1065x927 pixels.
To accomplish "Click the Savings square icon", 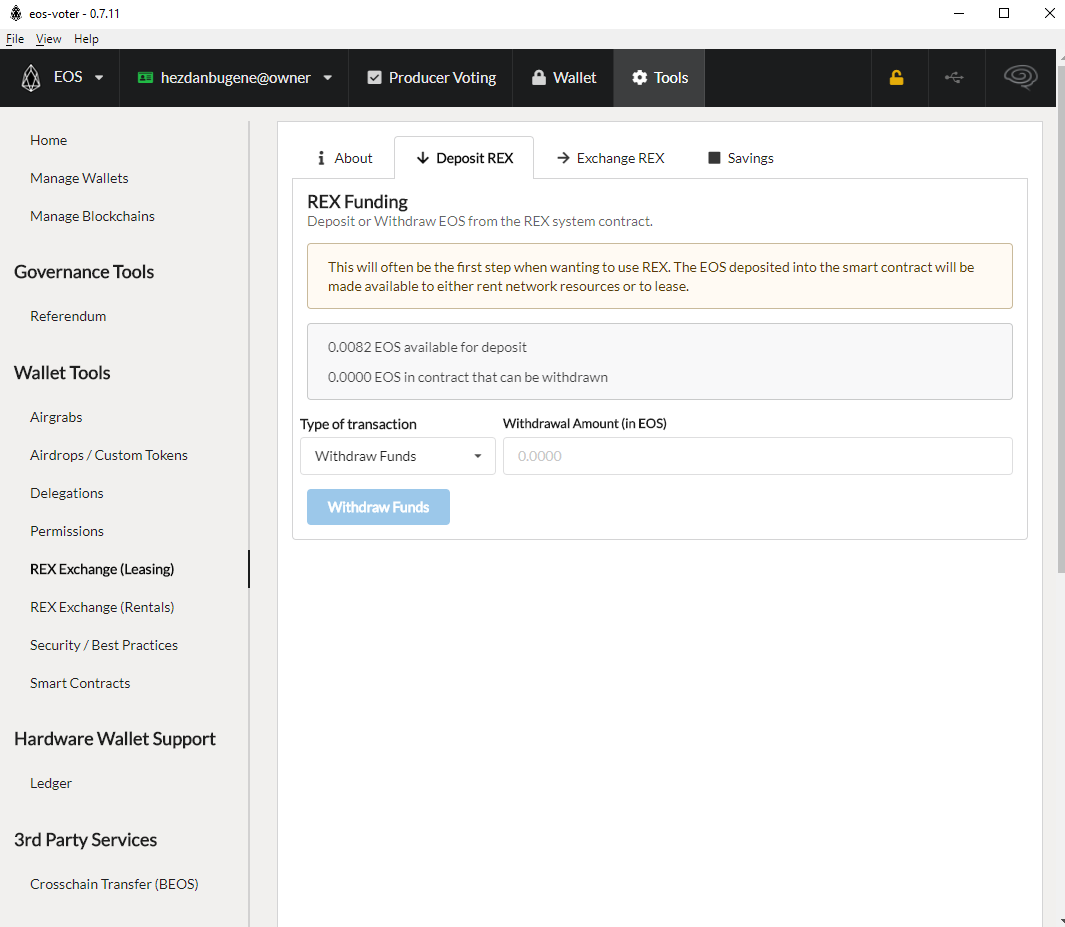I will coord(714,158).
